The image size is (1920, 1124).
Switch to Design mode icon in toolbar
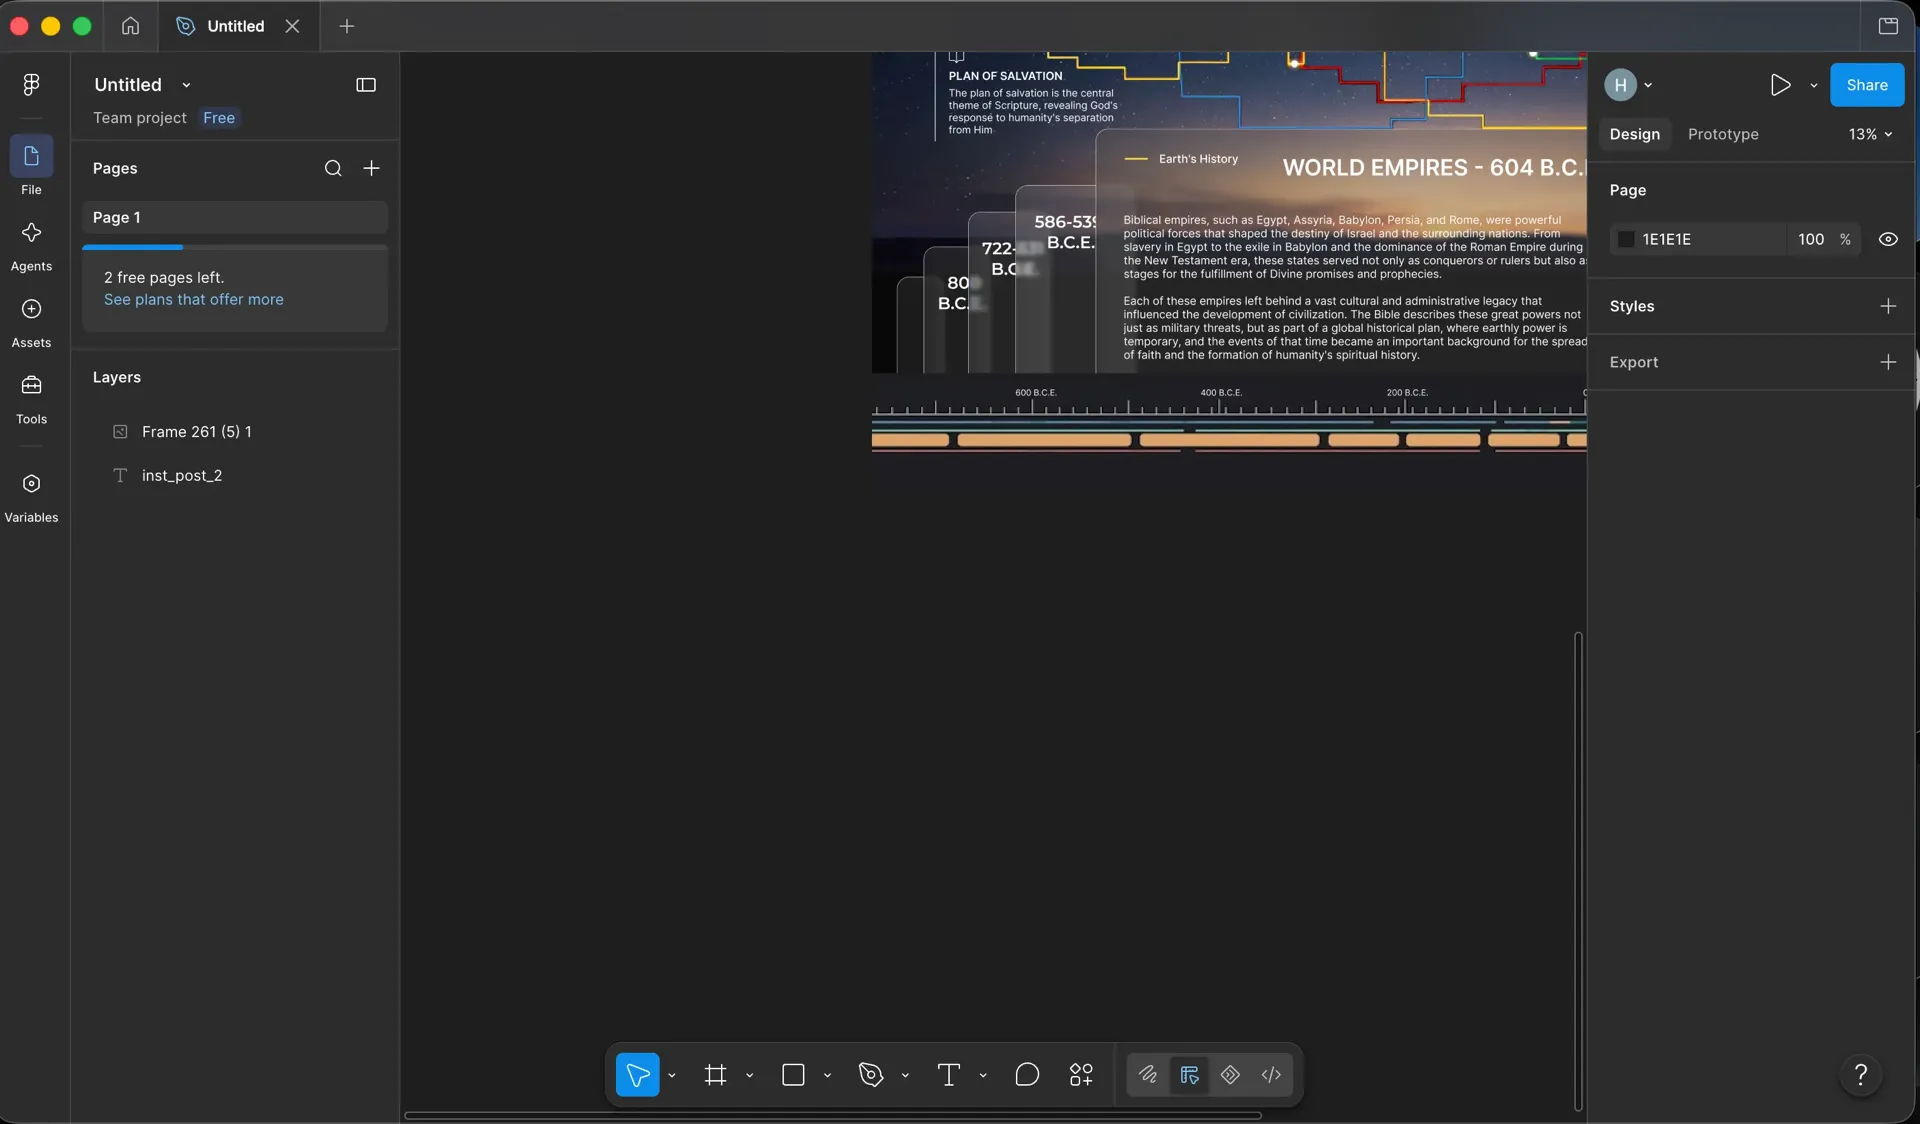[x=1189, y=1075]
